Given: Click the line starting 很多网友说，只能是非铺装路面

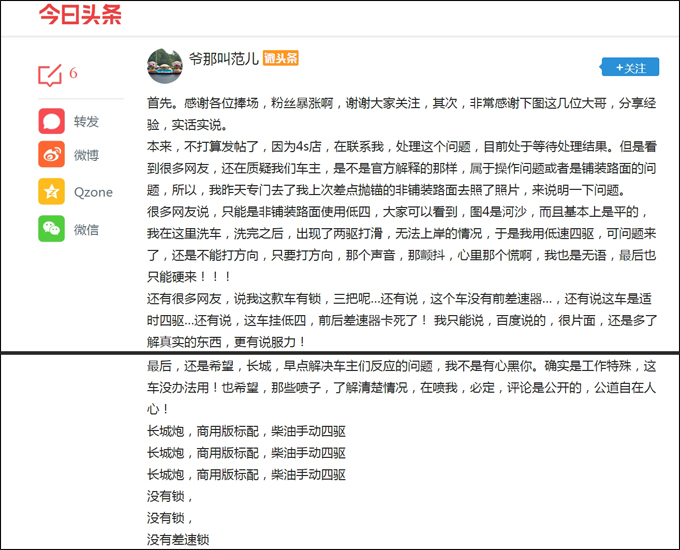Looking at the screenshot, I should pyautogui.click(x=397, y=212).
